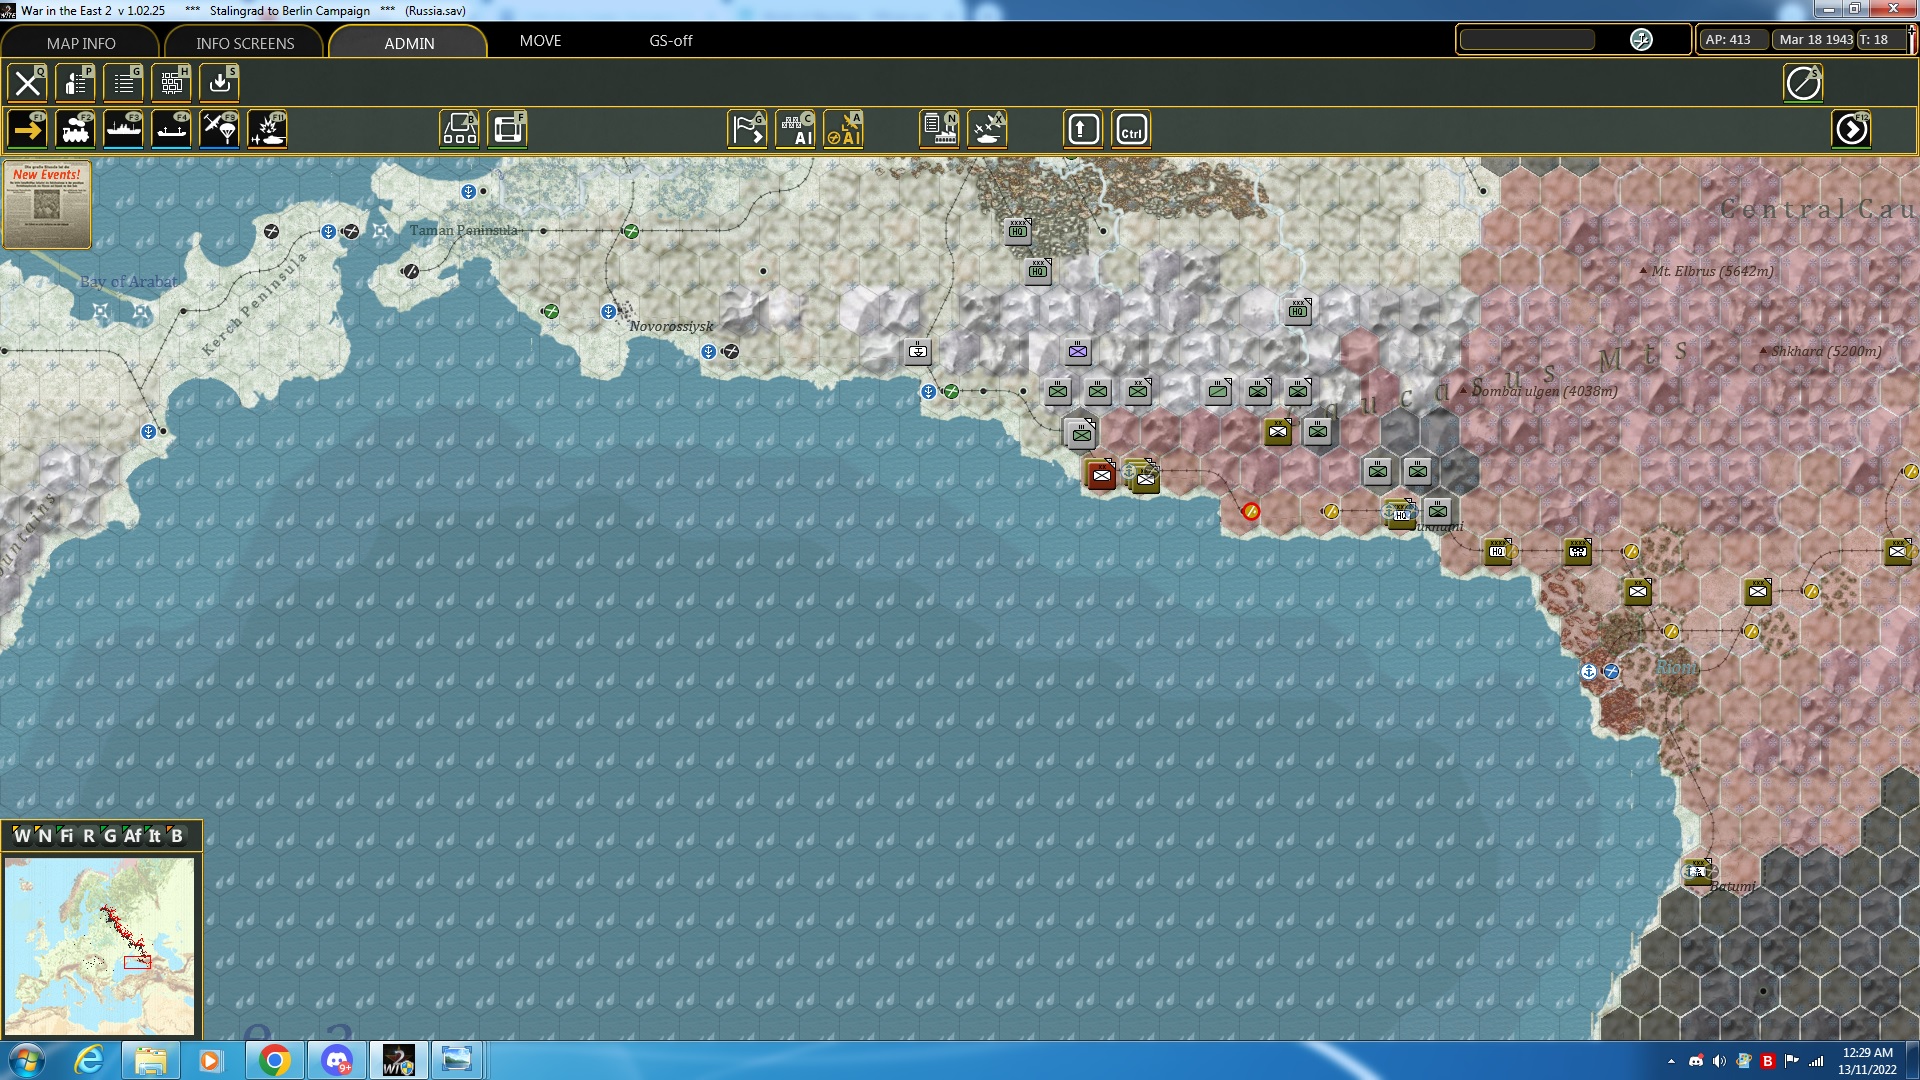
Task: Click the New Events newspaper thumbnail
Action: pos(47,204)
